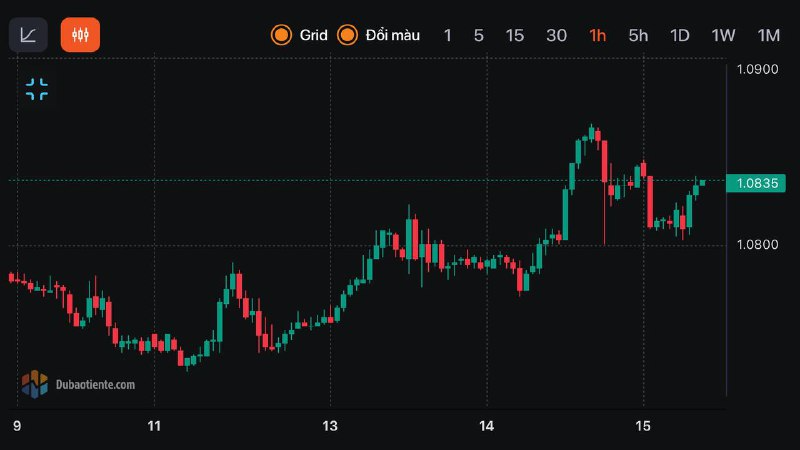Click date 15 on the time axis
800x450 pixels.
pos(644,426)
